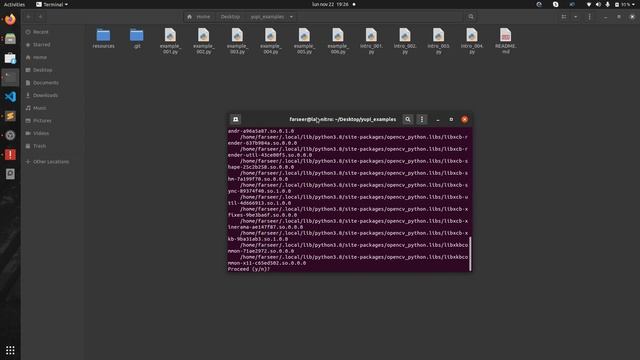This screenshot has width=640, height=360.
Task: Select Videos in the Files sidebar
Action: 53,133
